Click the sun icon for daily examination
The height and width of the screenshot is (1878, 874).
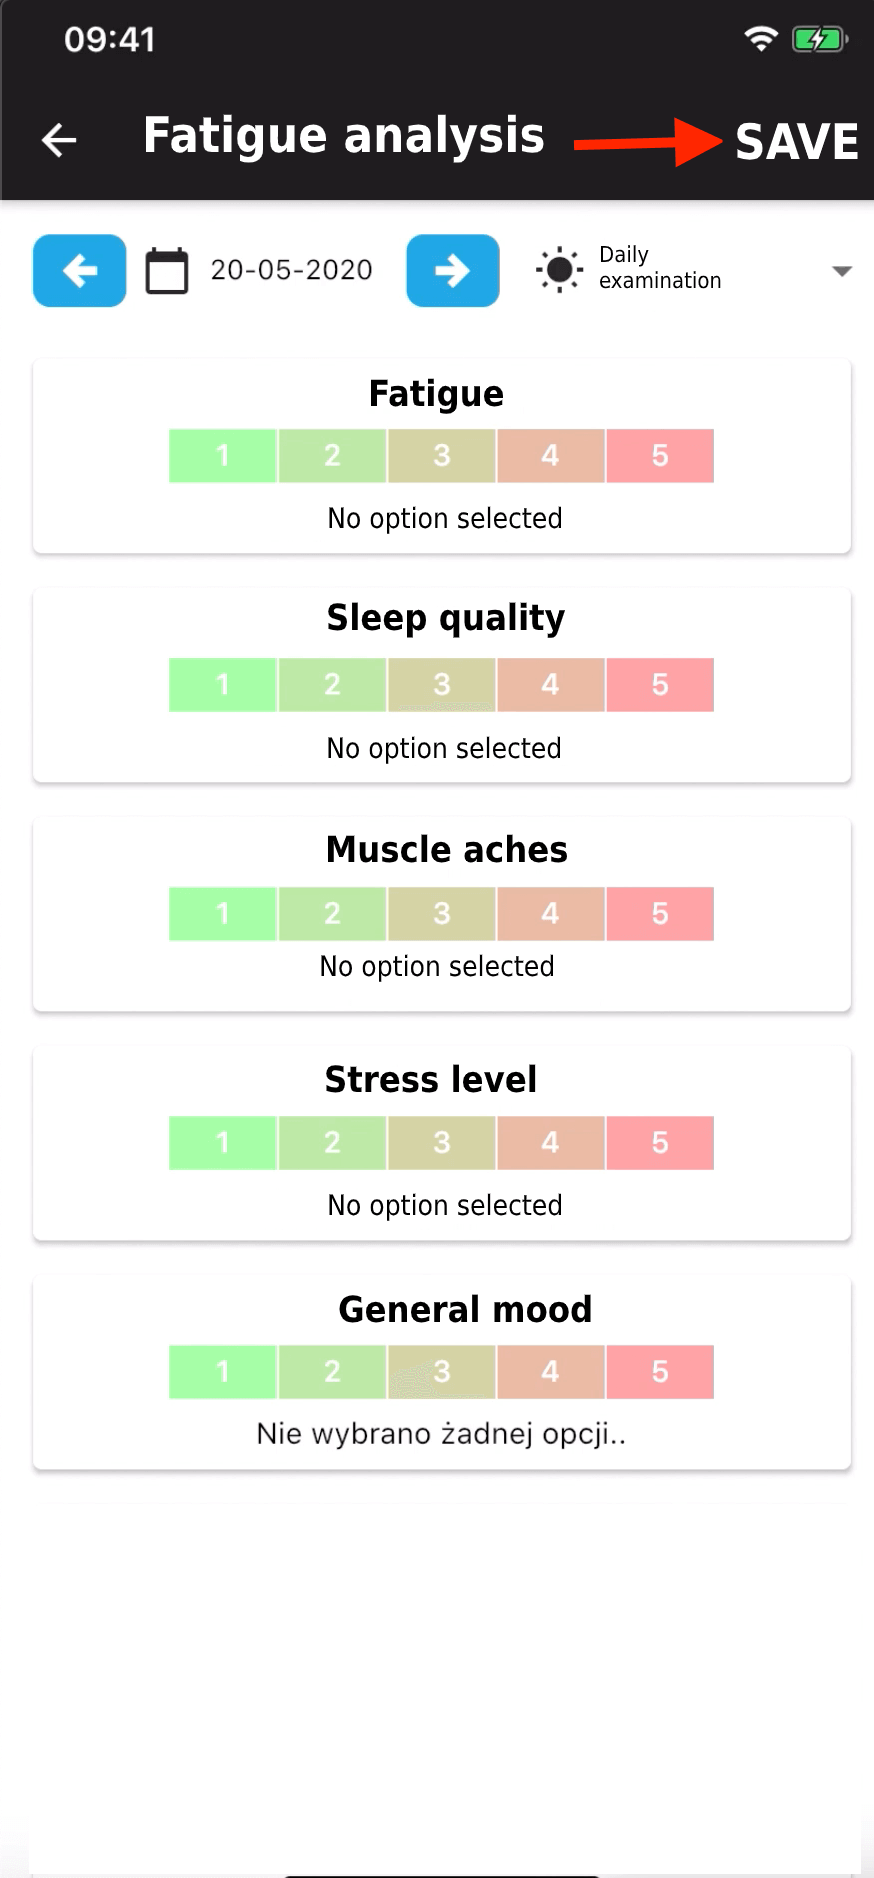(559, 269)
